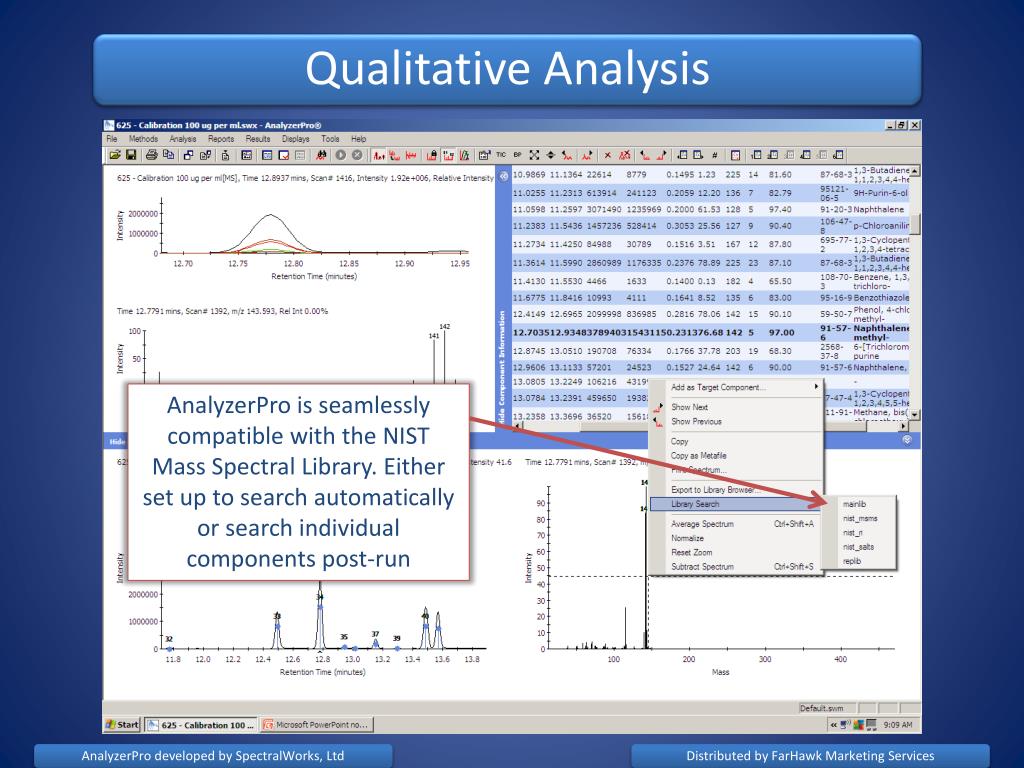This screenshot has width=1024, height=768.
Task: Select the highlighted Library Search menu entry
Action: click(736, 504)
